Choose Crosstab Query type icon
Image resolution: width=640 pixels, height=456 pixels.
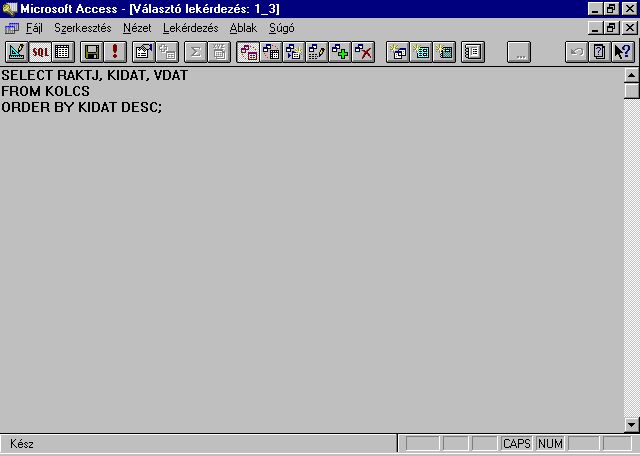point(271,52)
